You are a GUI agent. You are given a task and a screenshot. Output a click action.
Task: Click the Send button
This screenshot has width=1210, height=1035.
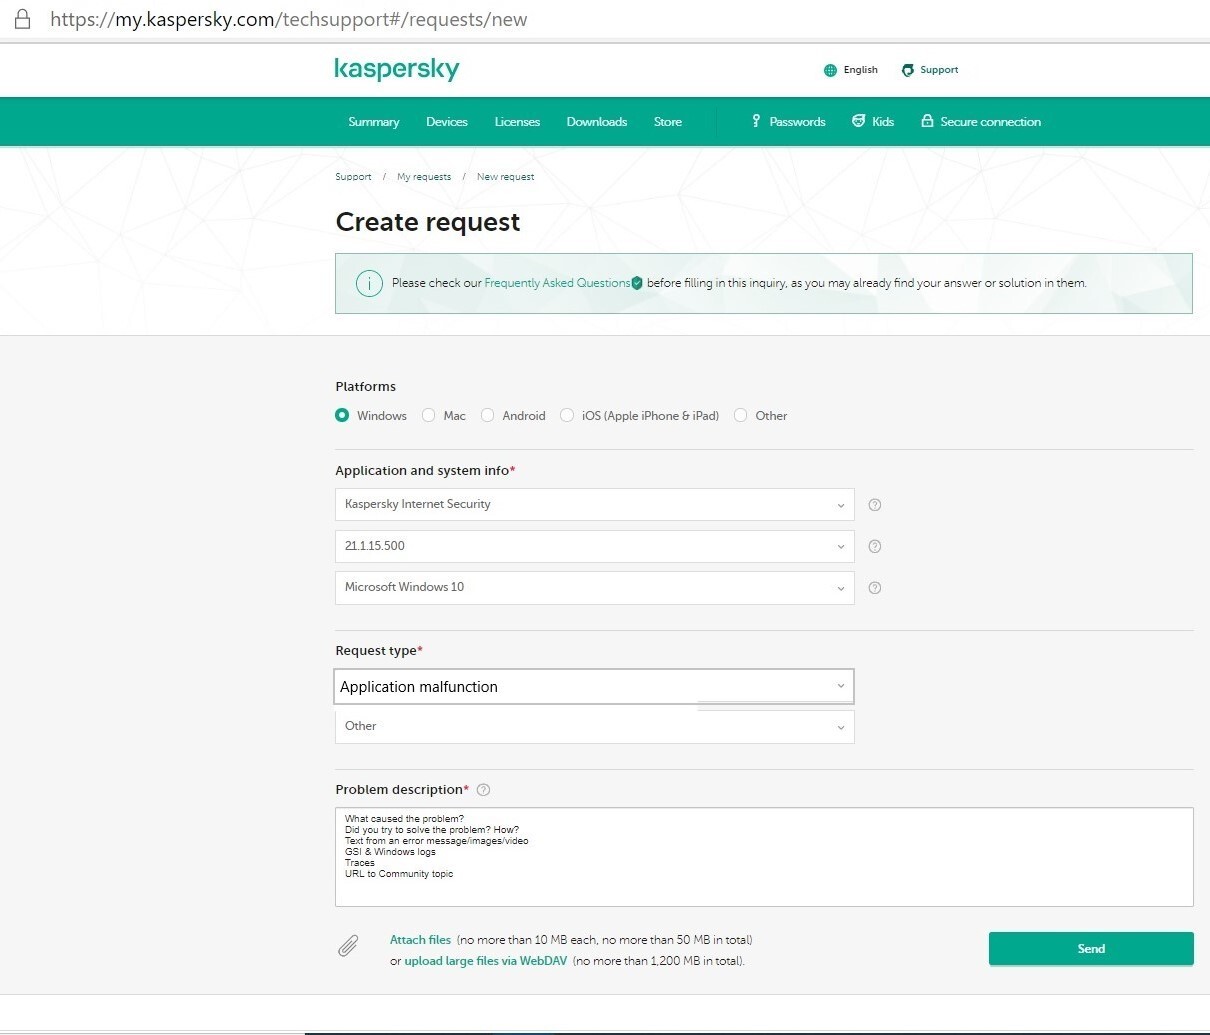(x=1091, y=949)
